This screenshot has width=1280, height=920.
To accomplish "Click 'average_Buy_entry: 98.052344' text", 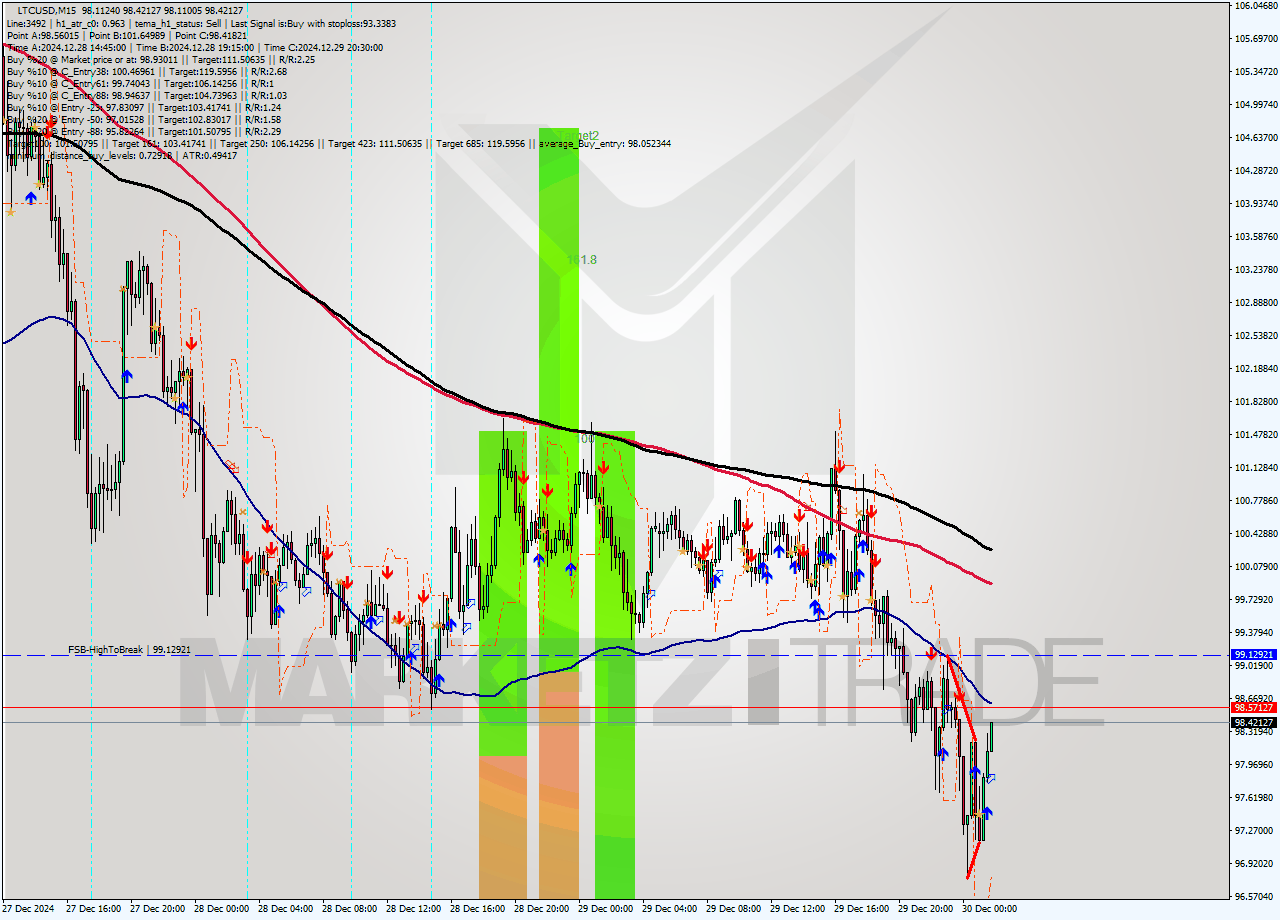I will (605, 144).
